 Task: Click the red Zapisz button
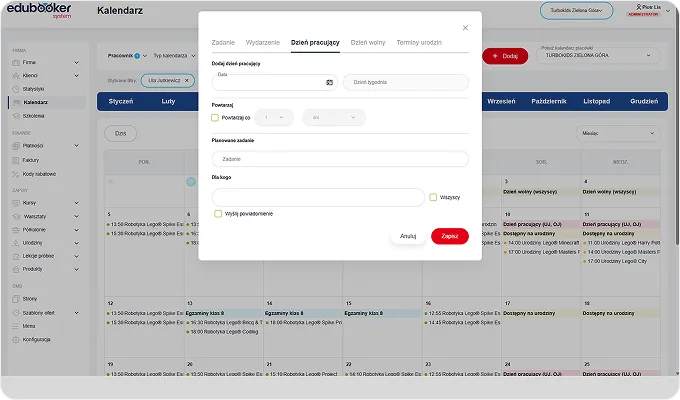[x=449, y=236]
